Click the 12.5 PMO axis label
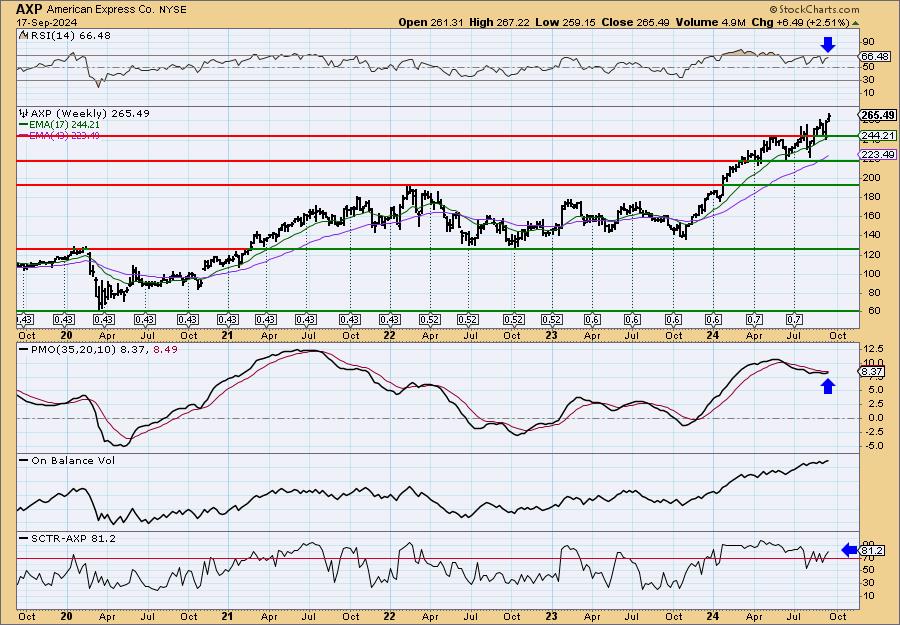 tap(872, 349)
